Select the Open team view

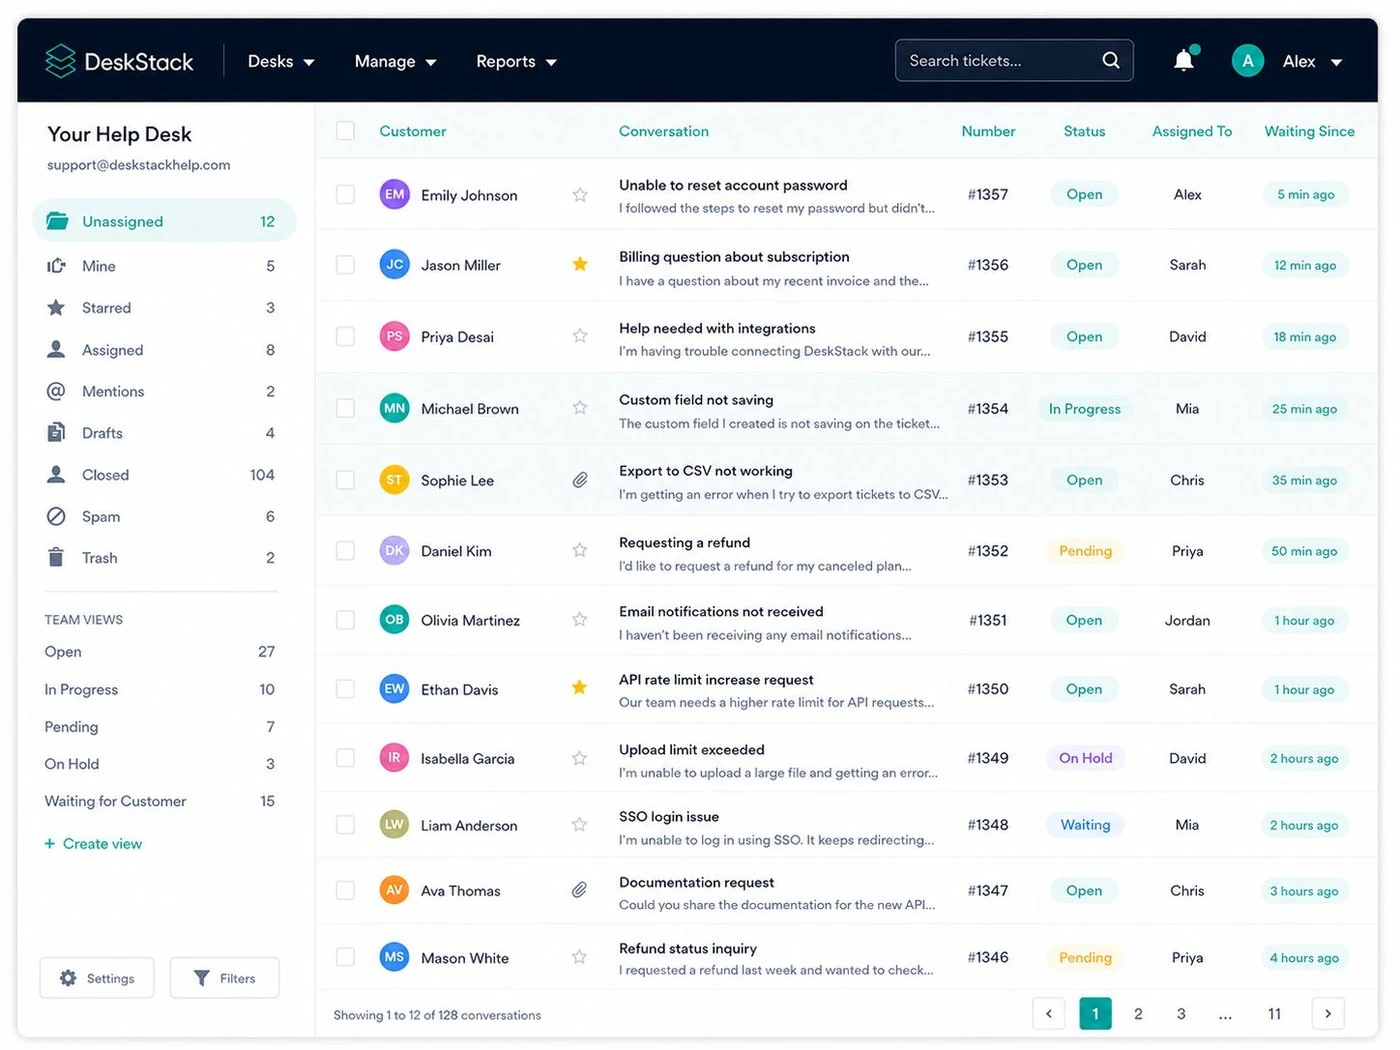point(160,652)
